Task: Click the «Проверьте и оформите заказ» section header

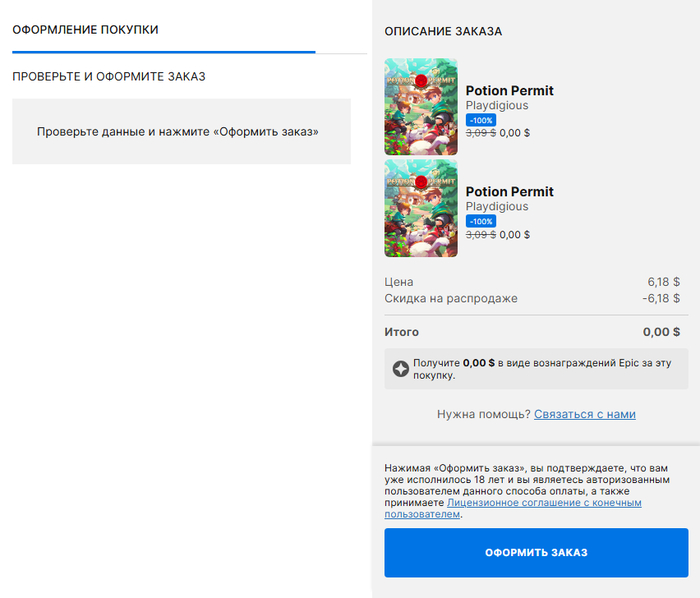Action: (109, 77)
